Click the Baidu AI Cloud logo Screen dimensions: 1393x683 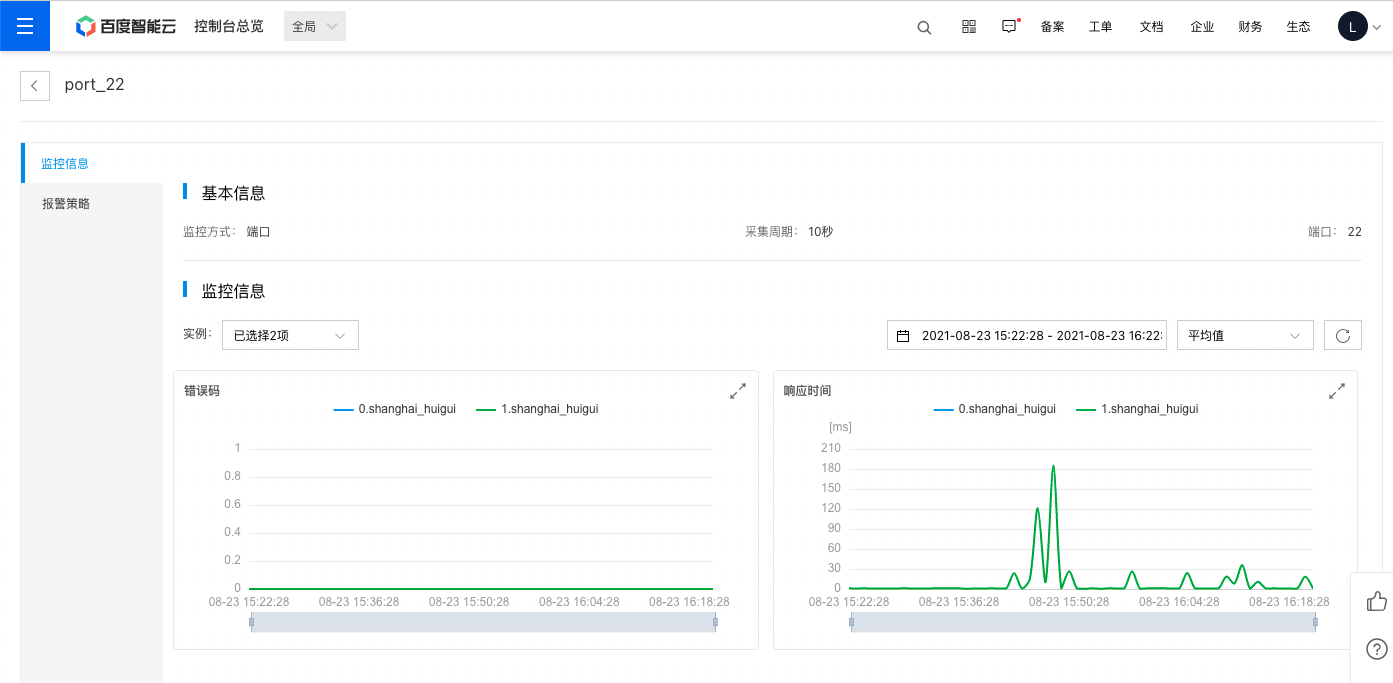tap(126, 27)
